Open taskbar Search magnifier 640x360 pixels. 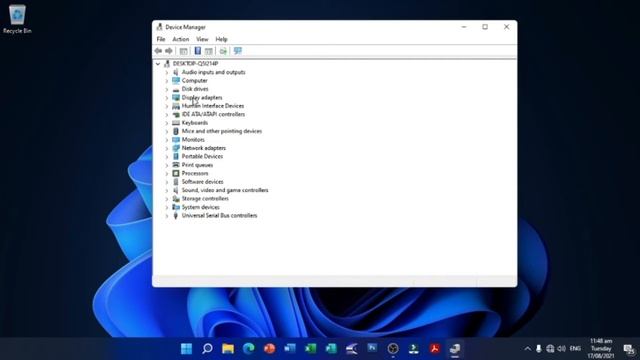pos(207,349)
